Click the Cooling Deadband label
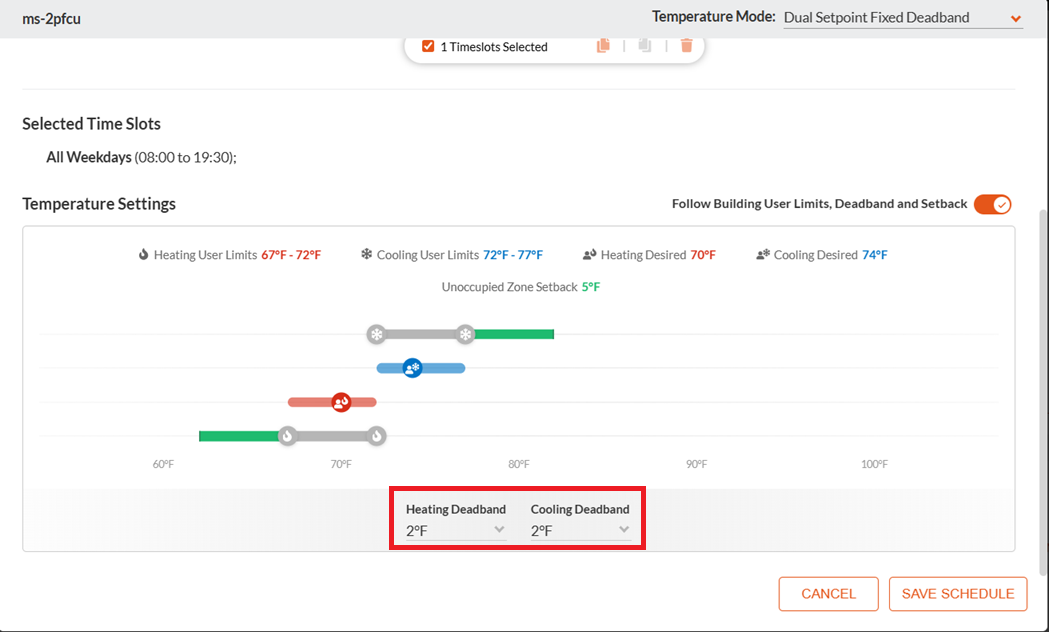1050x632 pixels. 580,509
